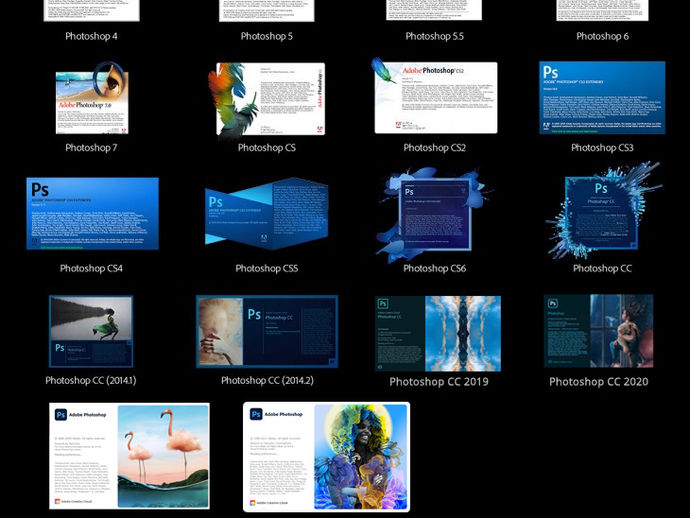690x518 pixels.
Task: Click the "Photoshop 5" caption
Action: 267,36
